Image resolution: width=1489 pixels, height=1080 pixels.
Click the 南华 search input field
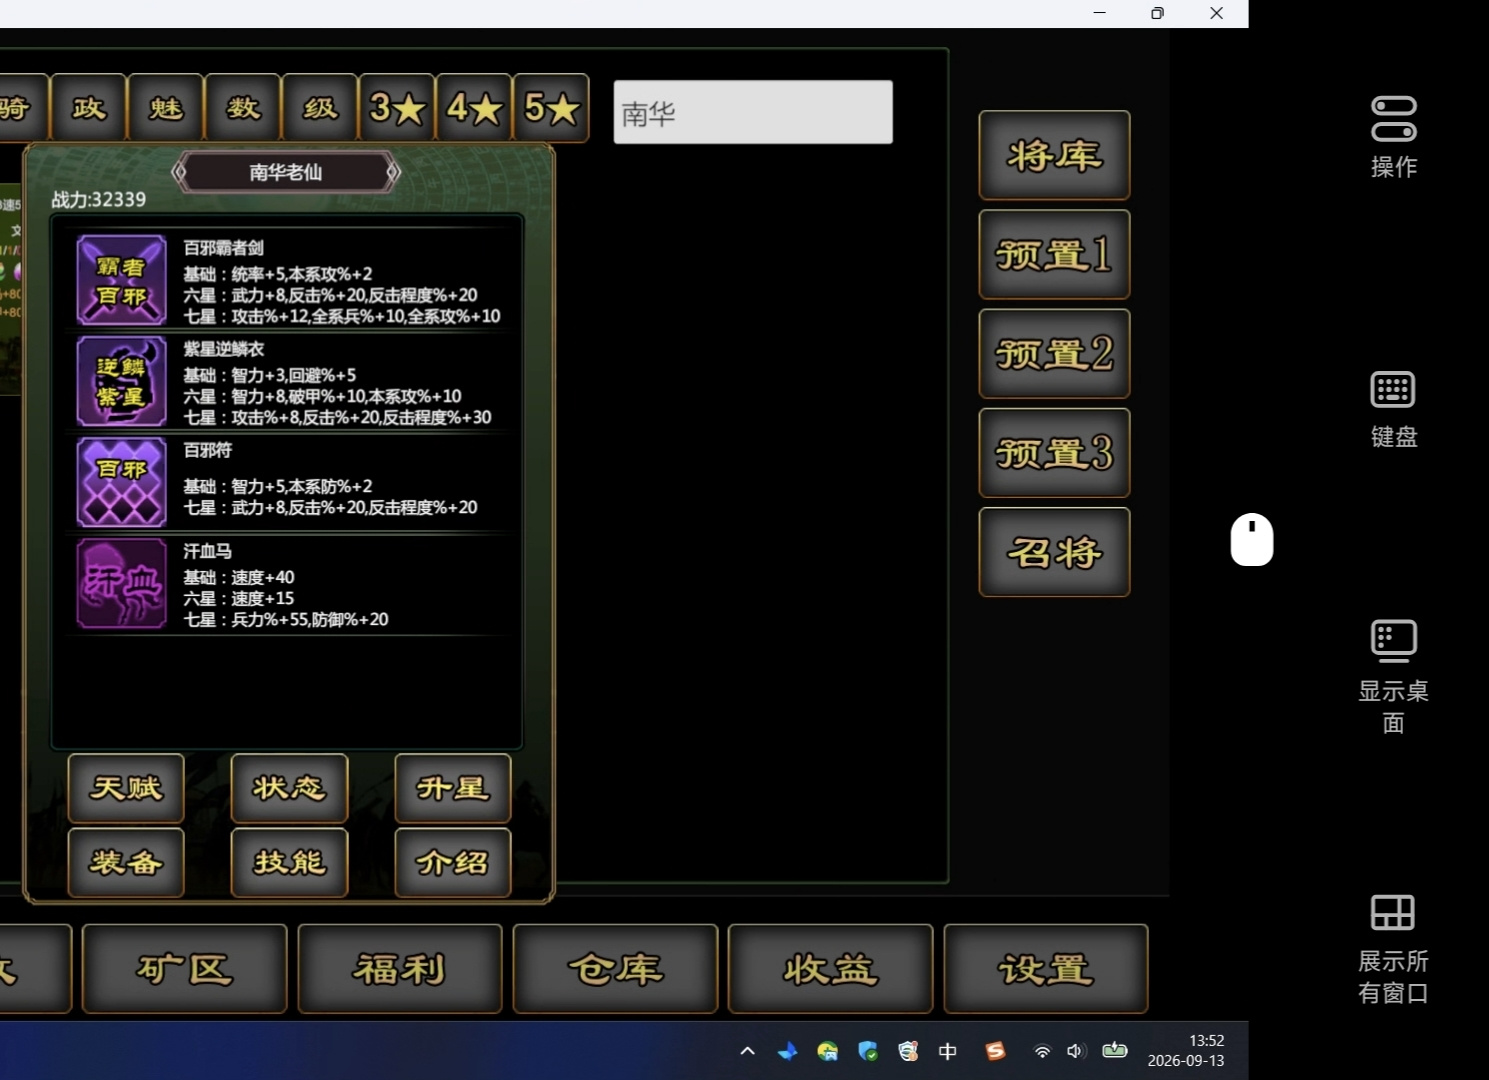pyautogui.click(x=753, y=112)
